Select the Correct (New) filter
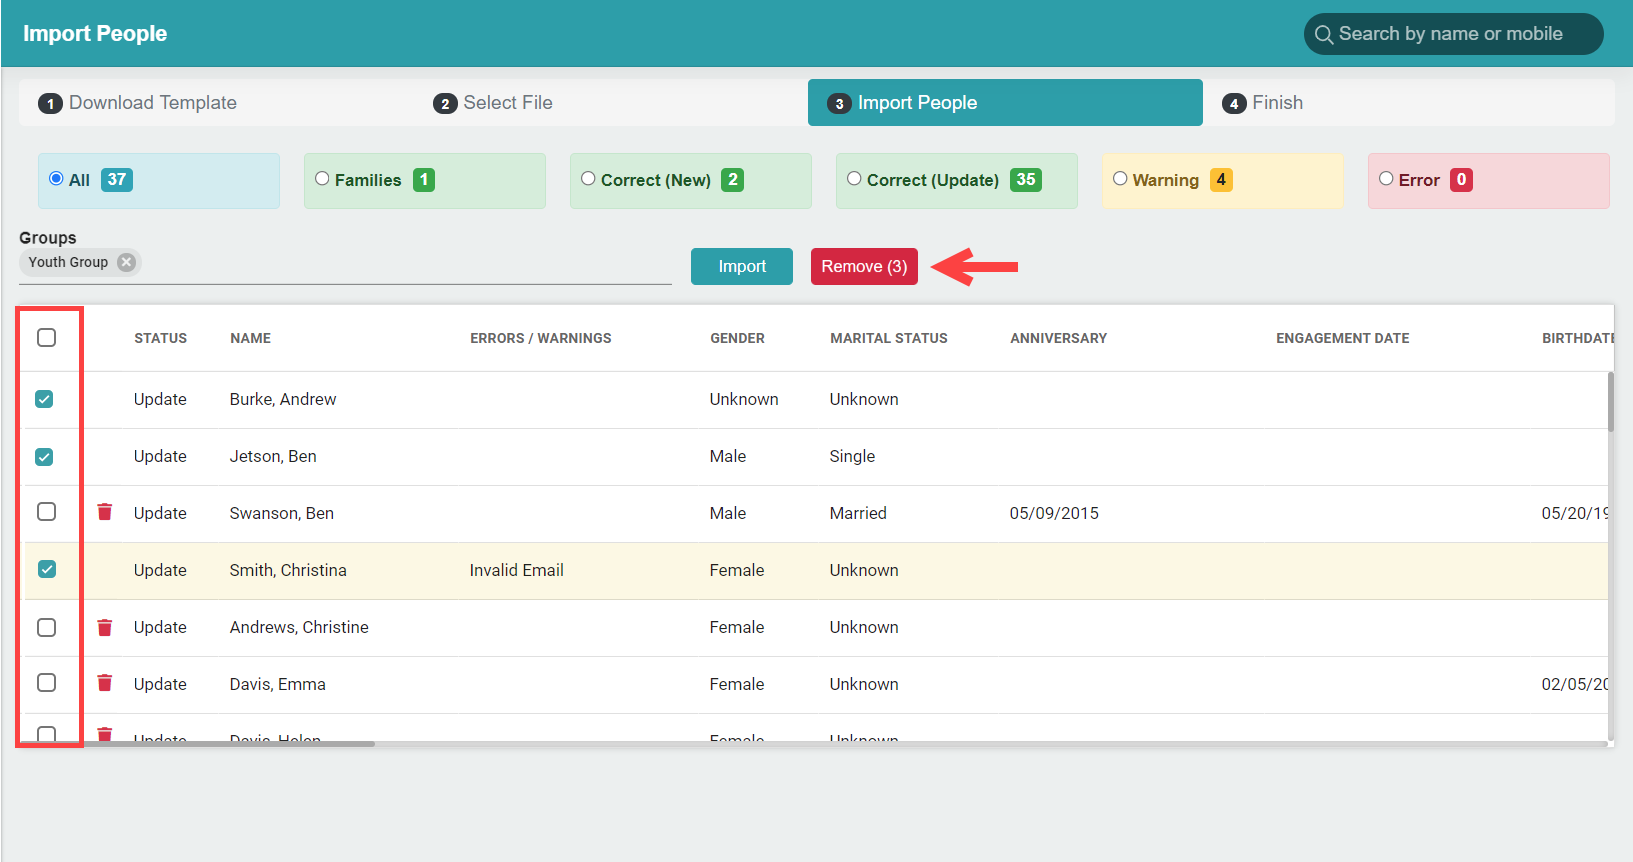 pyautogui.click(x=588, y=179)
